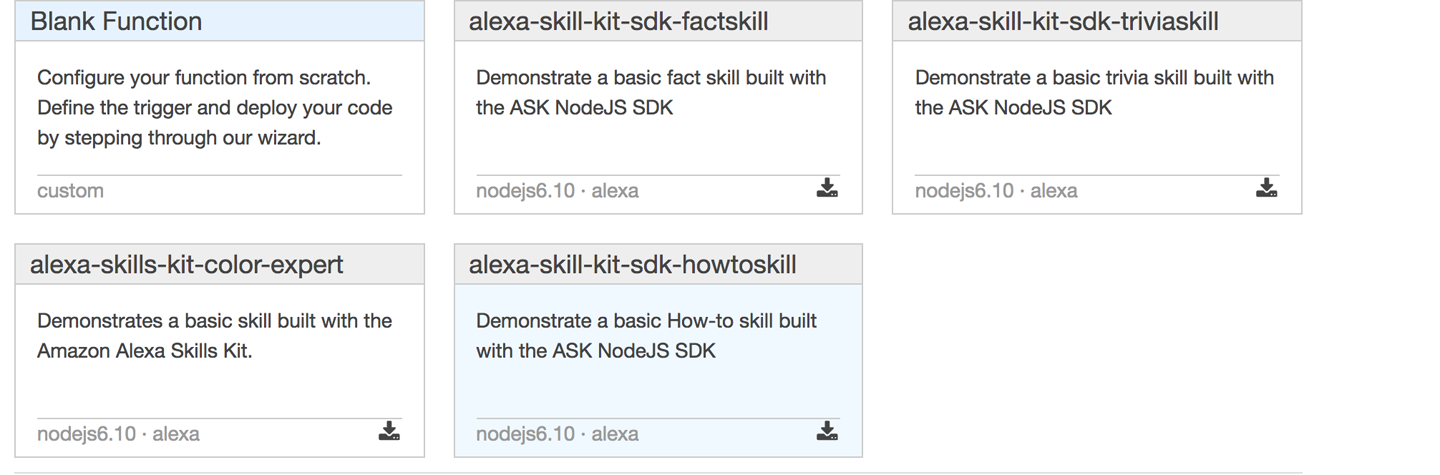The height and width of the screenshot is (475, 1440).
Task: Click nodejs6.10 · alexa tag on howtoskill card
Action: click(557, 434)
